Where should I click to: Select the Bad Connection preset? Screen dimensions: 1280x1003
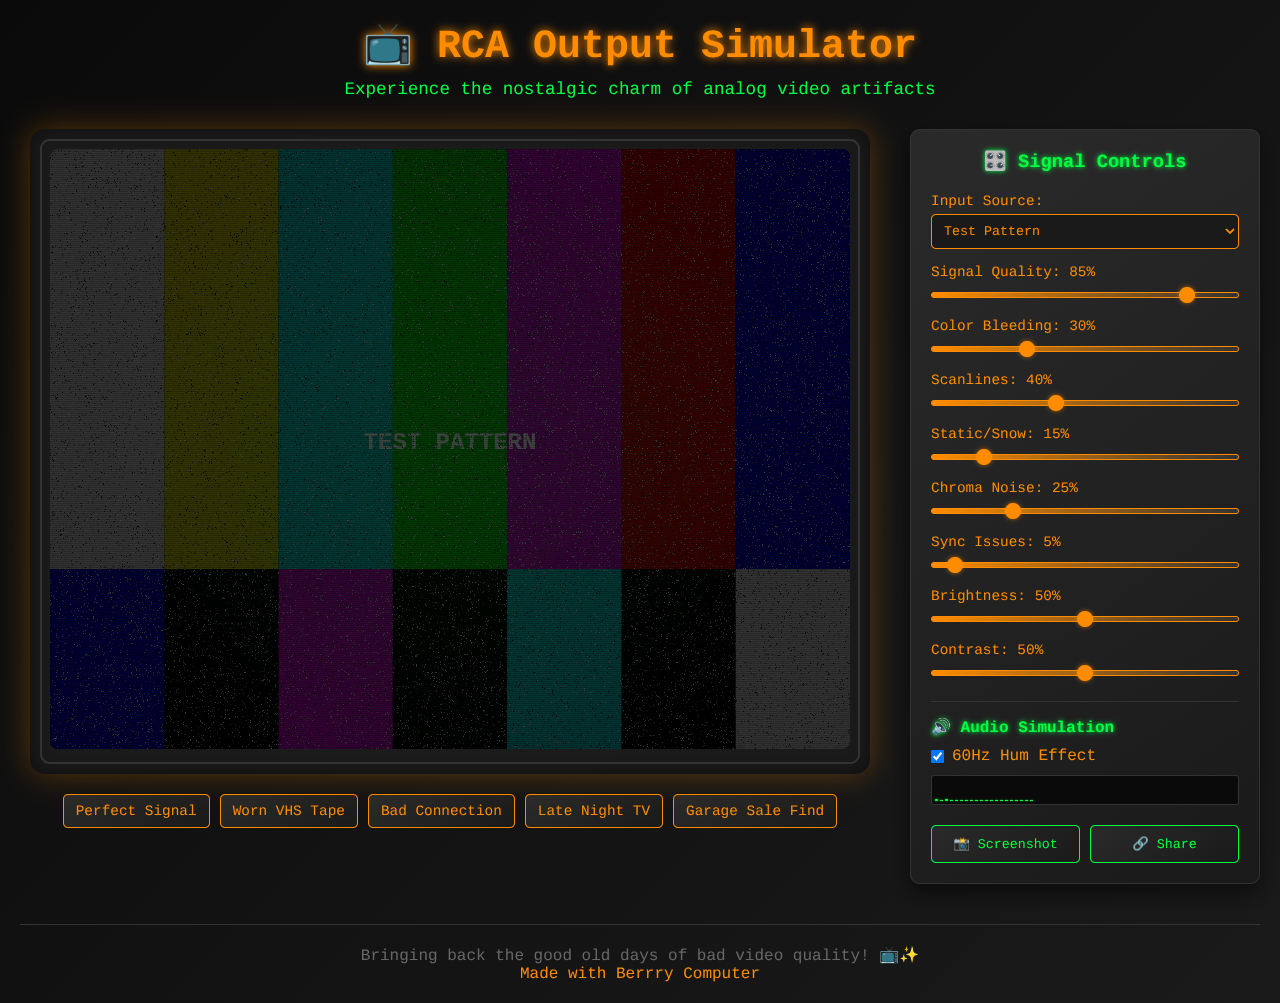[441, 811]
